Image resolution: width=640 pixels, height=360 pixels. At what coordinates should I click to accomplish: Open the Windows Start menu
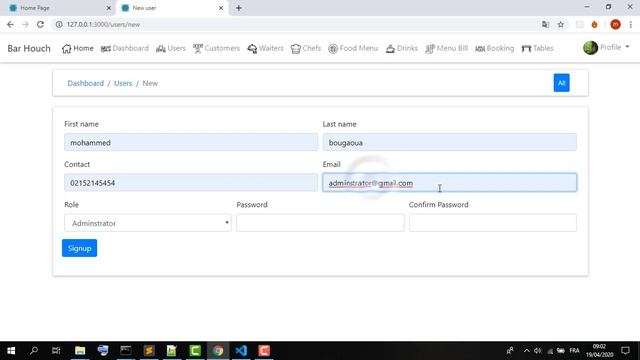click(11, 351)
